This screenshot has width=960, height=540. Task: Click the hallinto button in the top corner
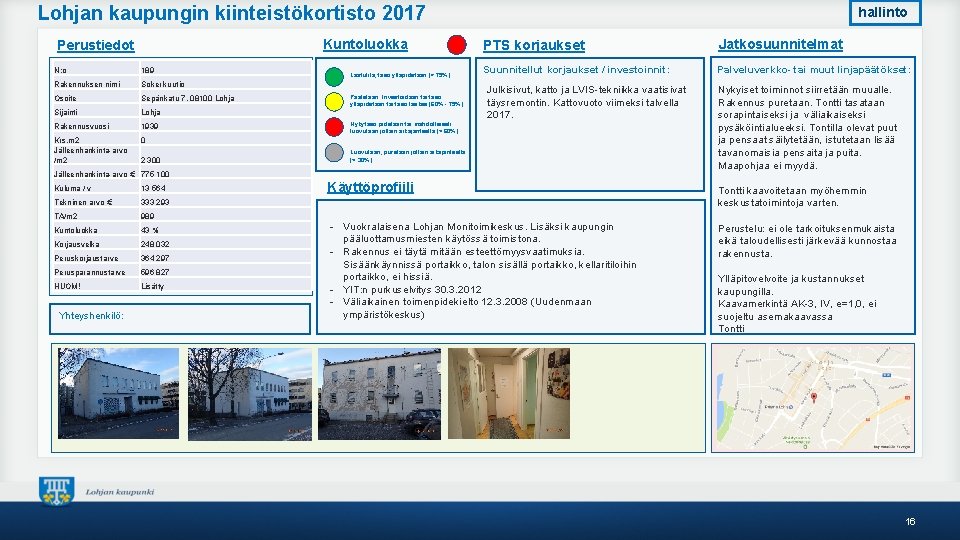coord(885,12)
